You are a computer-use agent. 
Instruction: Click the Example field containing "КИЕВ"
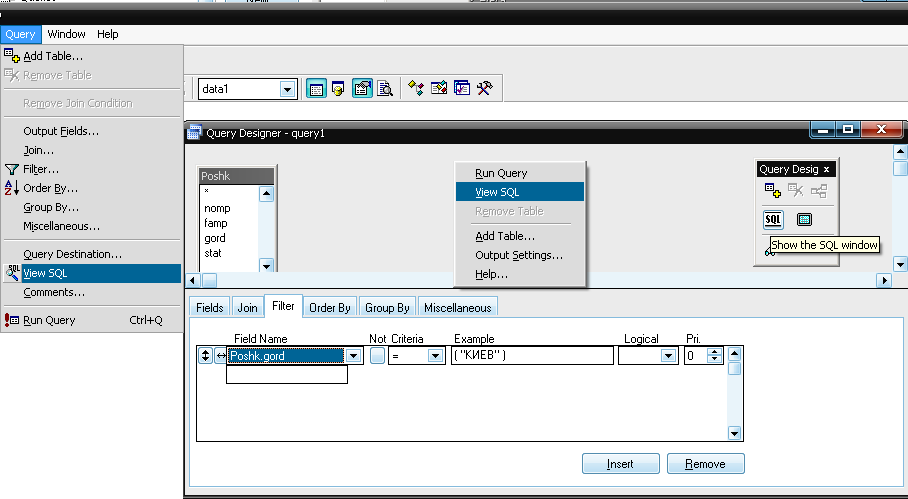(x=532, y=356)
